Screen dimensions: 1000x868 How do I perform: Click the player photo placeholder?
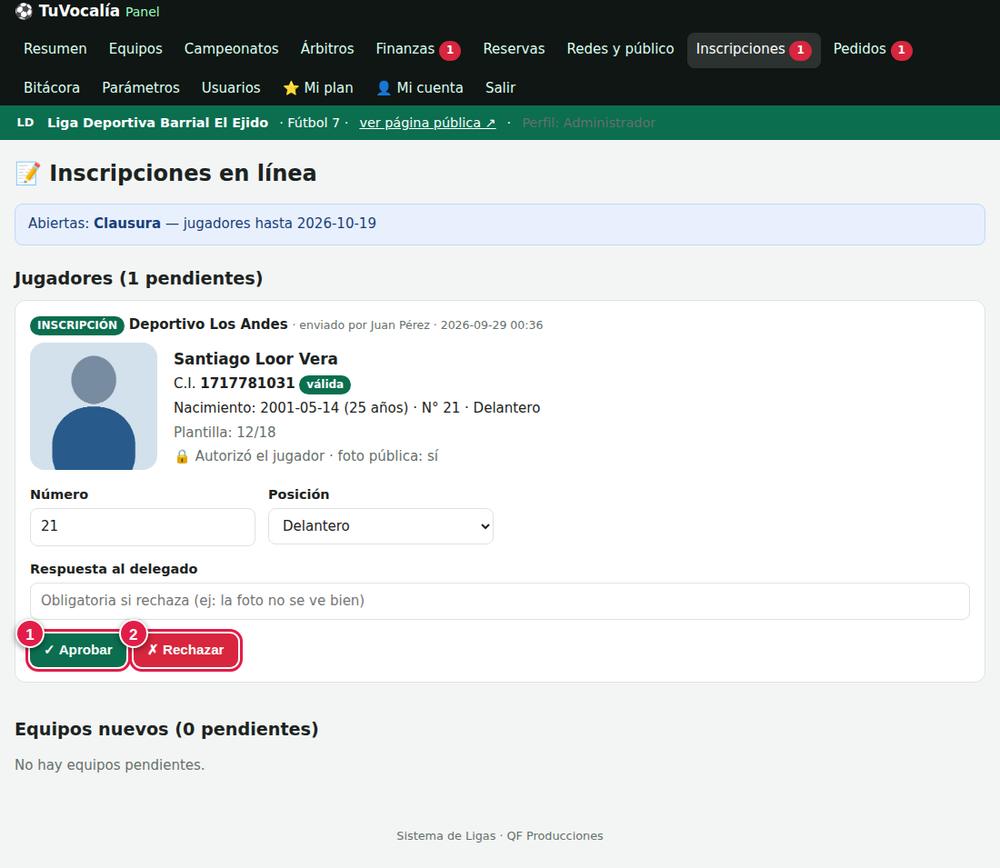(x=94, y=406)
